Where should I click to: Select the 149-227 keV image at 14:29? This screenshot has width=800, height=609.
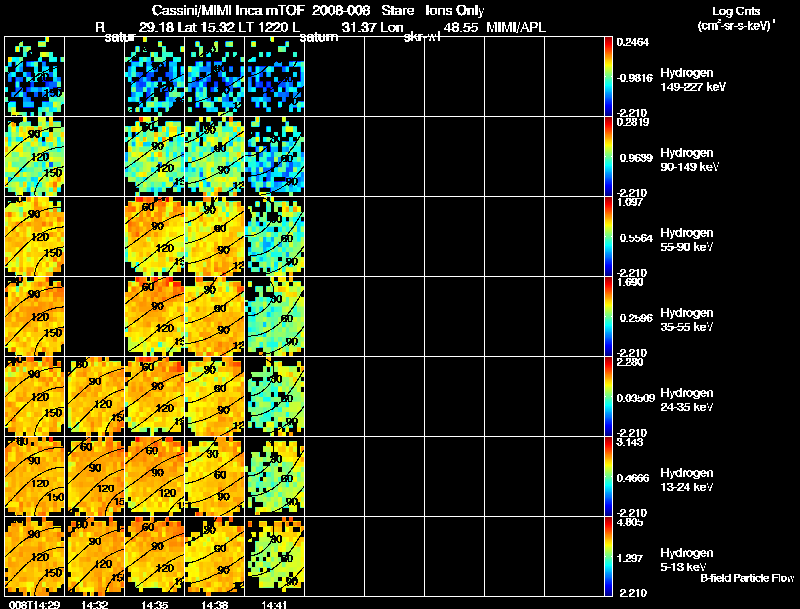pyautogui.click(x=35, y=77)
